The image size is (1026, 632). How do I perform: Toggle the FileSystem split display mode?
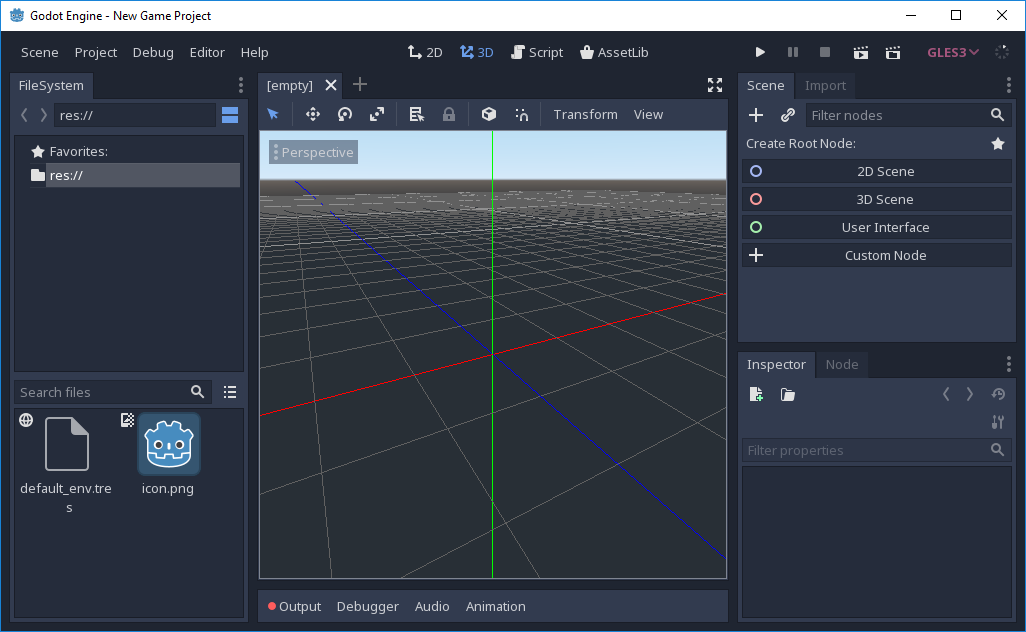230,114
